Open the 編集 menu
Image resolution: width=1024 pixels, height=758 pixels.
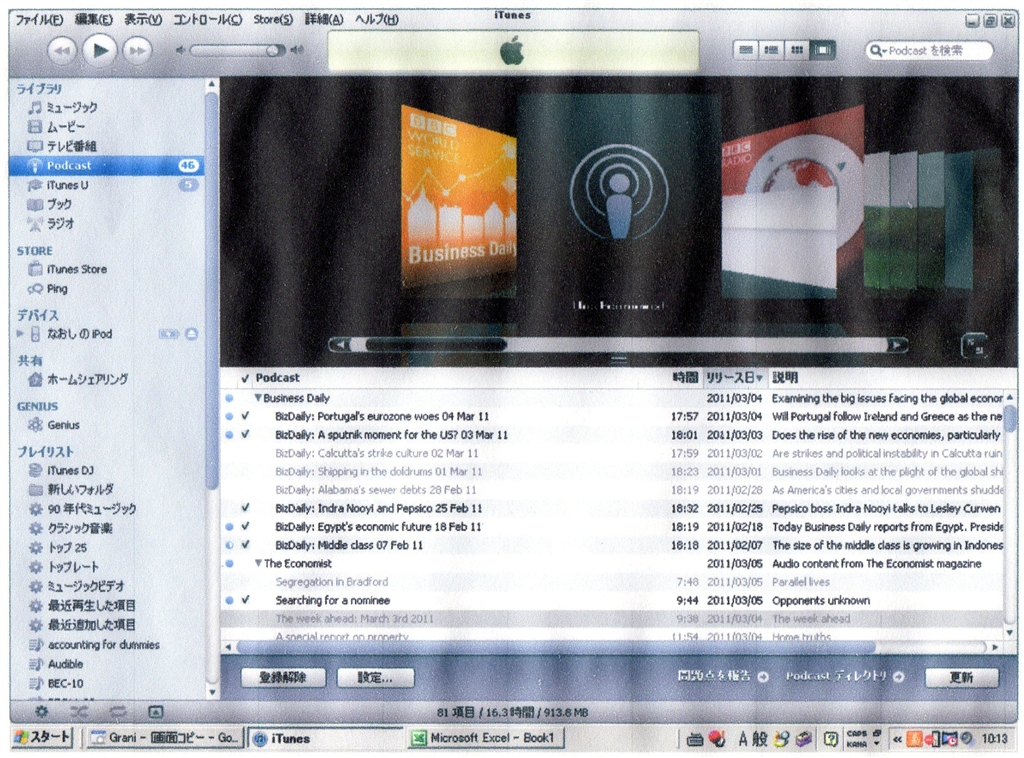pyautogui.click(x=93, y=20)
